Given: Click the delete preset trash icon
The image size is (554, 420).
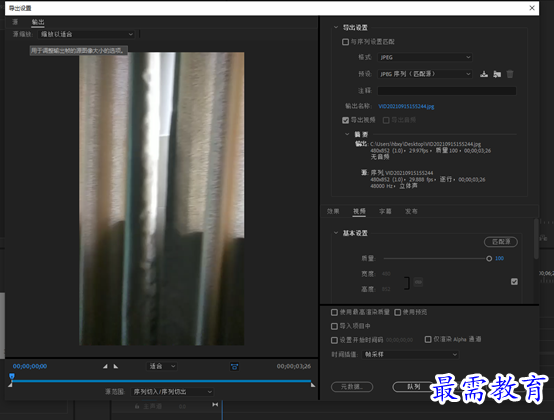Looking at the screenshot, I should coord(510,74).
